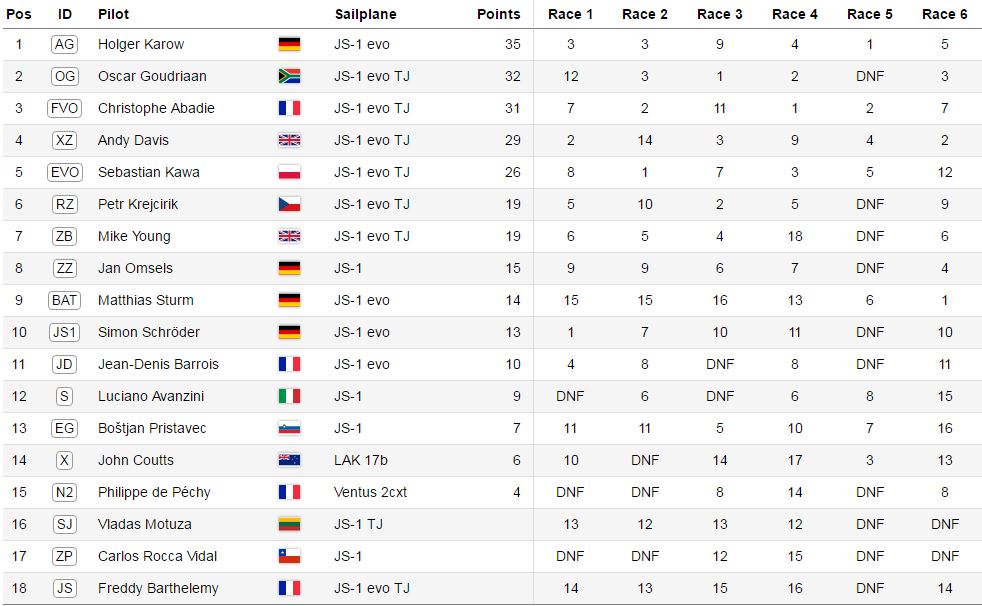Click the BAT glider ID badge
Screen dimensions: 982x606
click(x=65, y=300)
